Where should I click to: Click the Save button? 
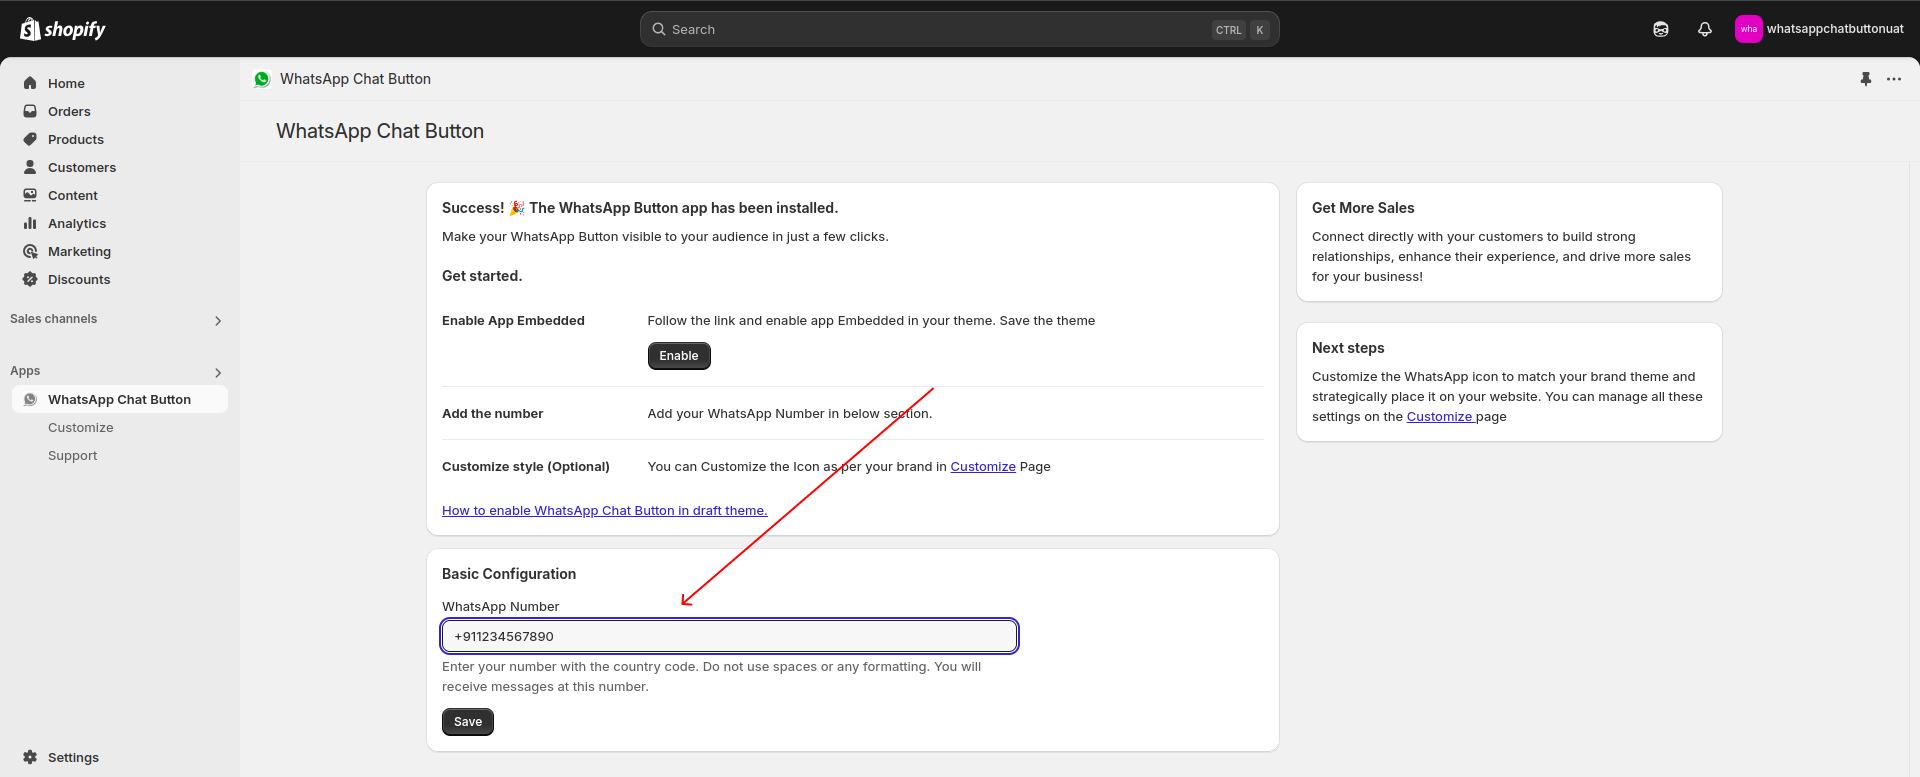[468, 722]
